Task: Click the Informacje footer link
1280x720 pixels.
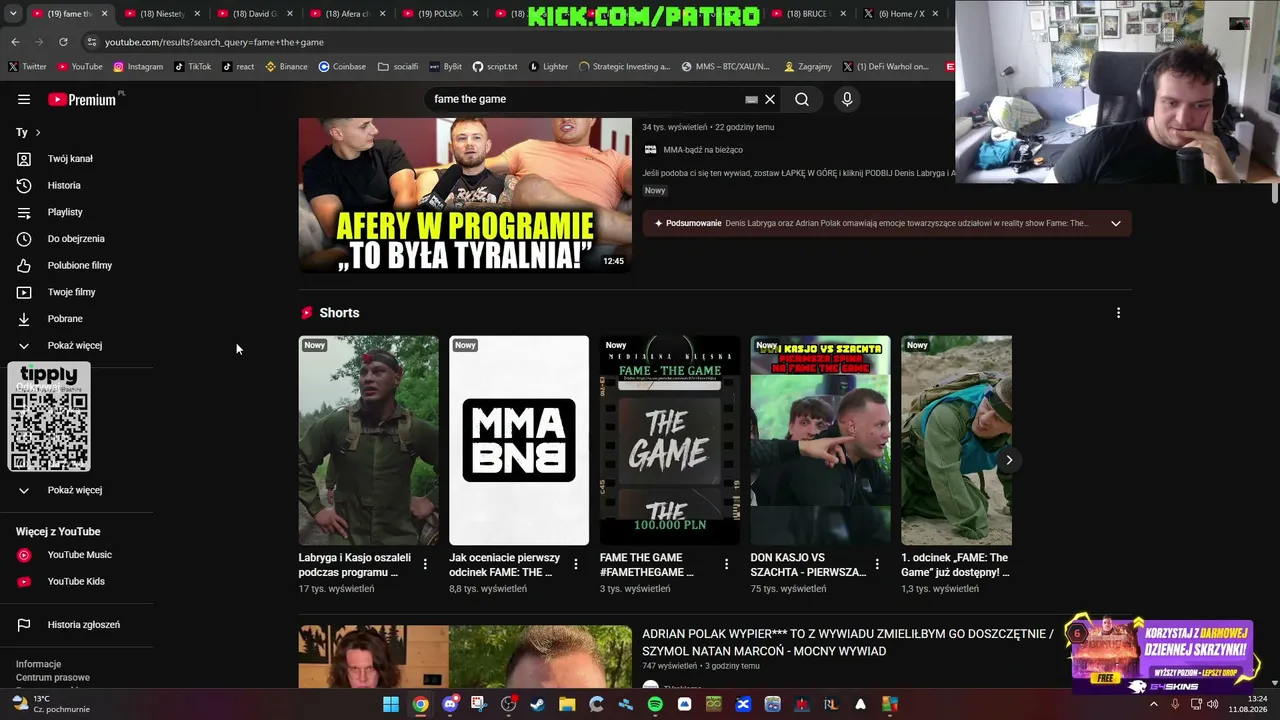Action: [38, 664]
